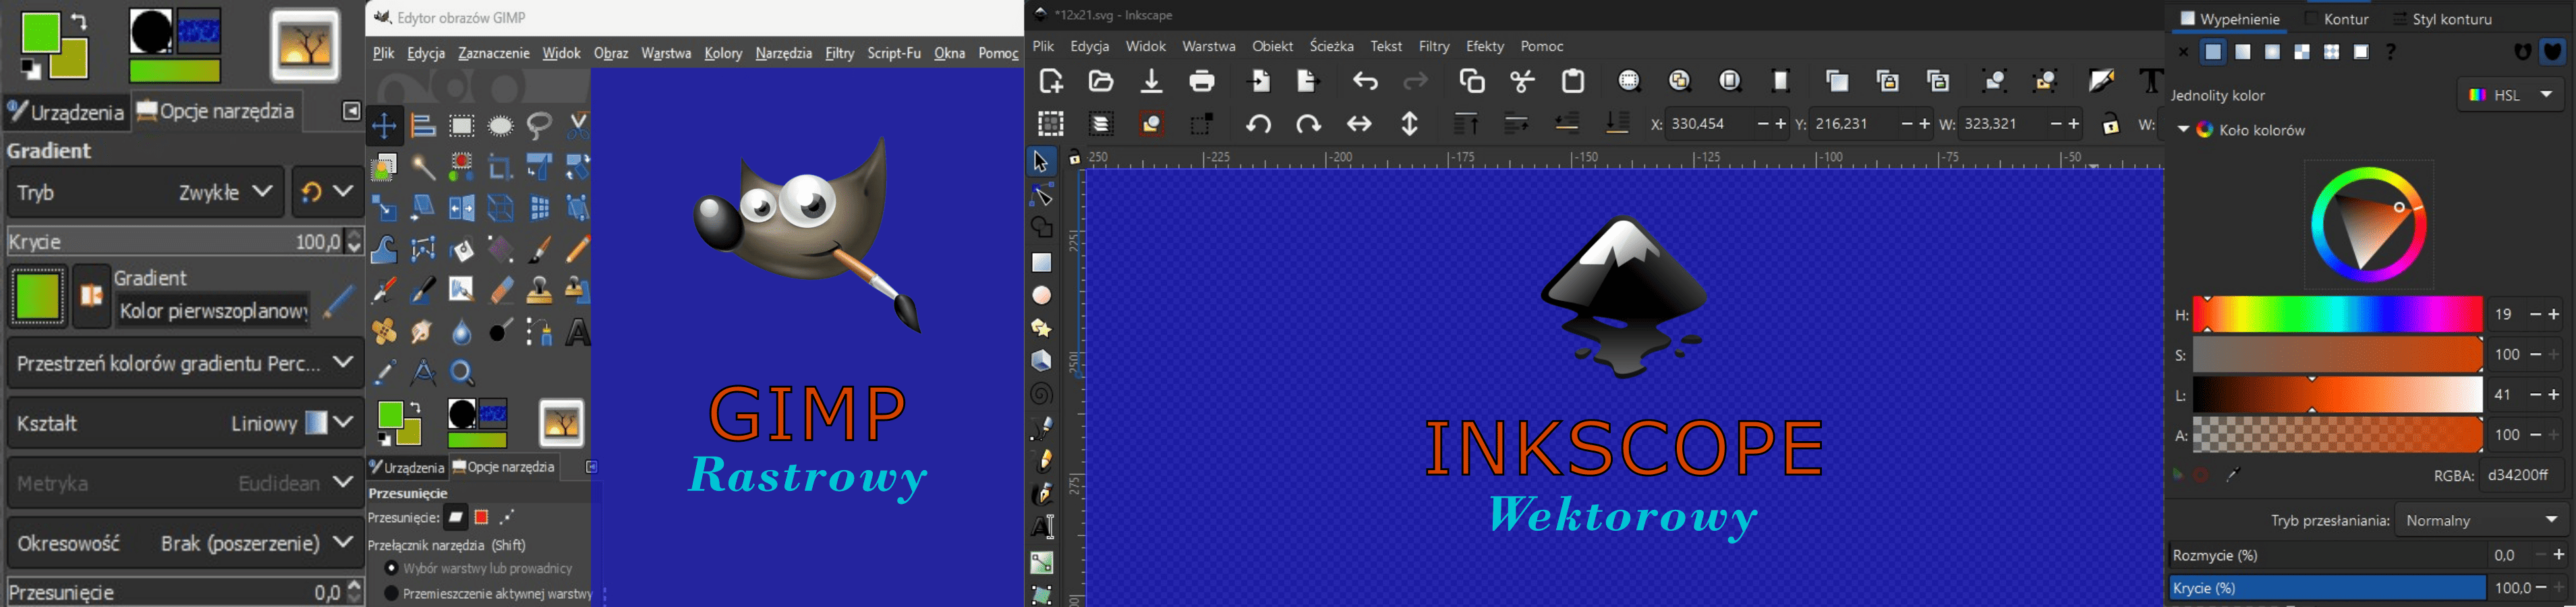Pick the Bucket Fill tool in GIMP
Viewport: 2576px width, 607px height.
click(462, 249)
